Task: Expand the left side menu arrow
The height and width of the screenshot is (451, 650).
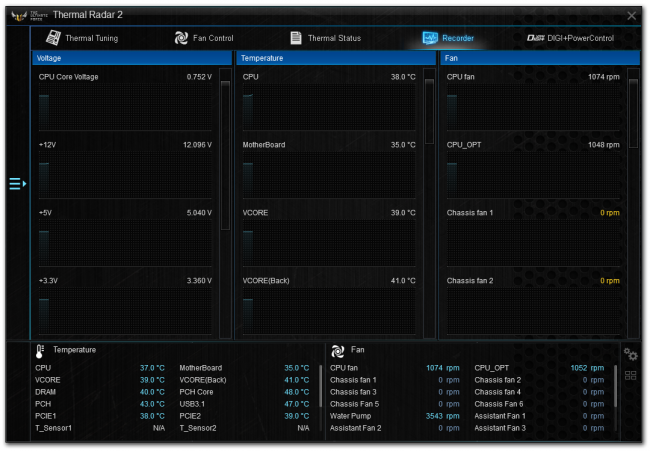Action: coord(17,184)
